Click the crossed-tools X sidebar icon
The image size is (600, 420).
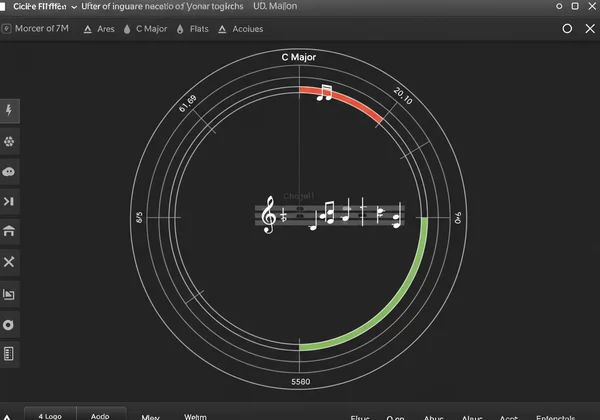[9, 262]
